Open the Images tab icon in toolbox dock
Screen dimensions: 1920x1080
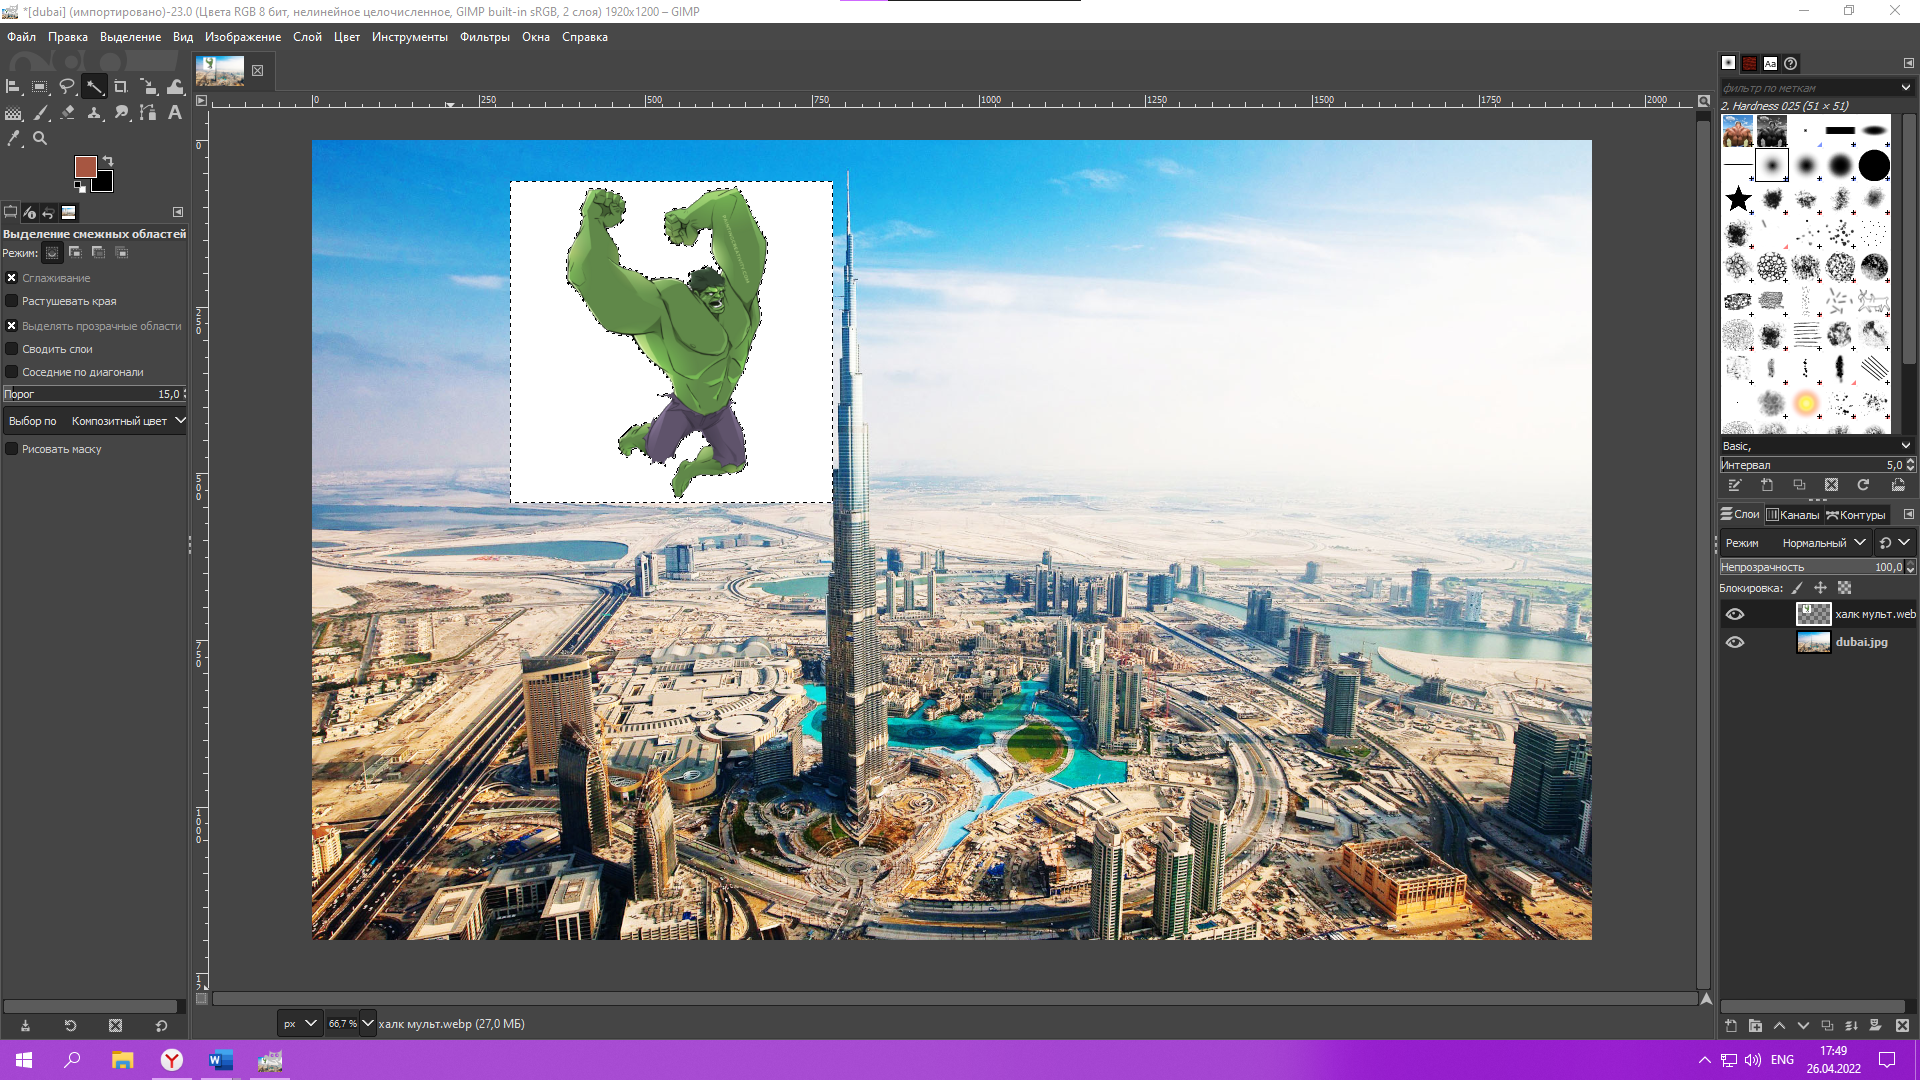68,212
